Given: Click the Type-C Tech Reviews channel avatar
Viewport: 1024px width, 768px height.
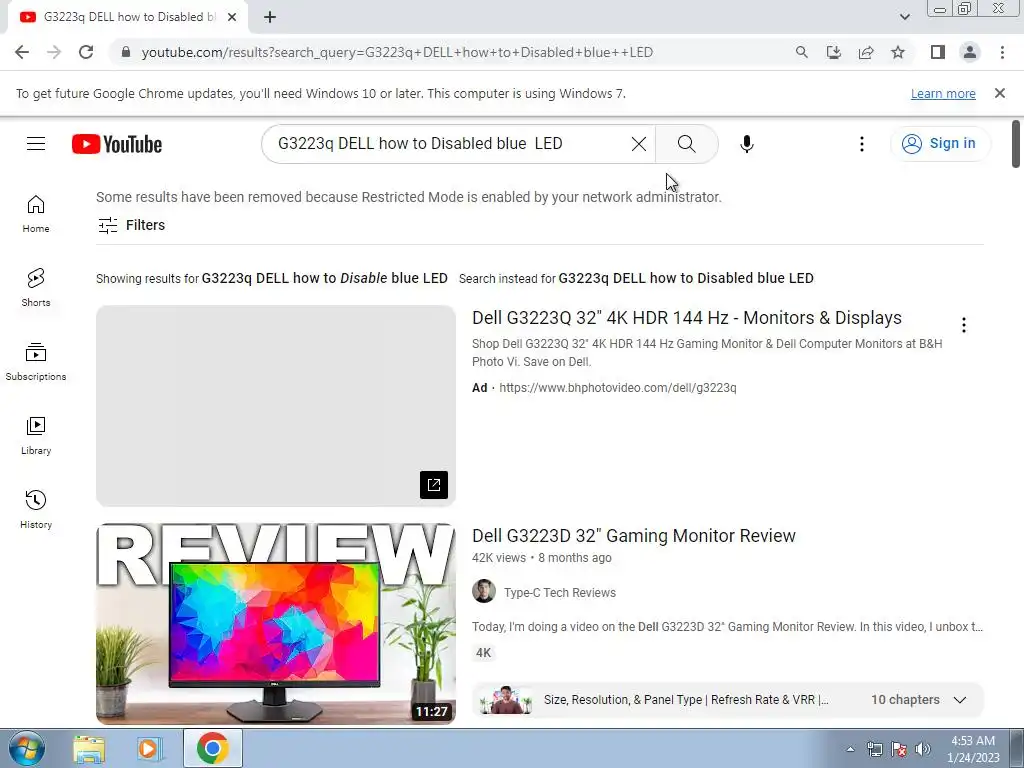Looking at the screenshot, I should (484, 591).
